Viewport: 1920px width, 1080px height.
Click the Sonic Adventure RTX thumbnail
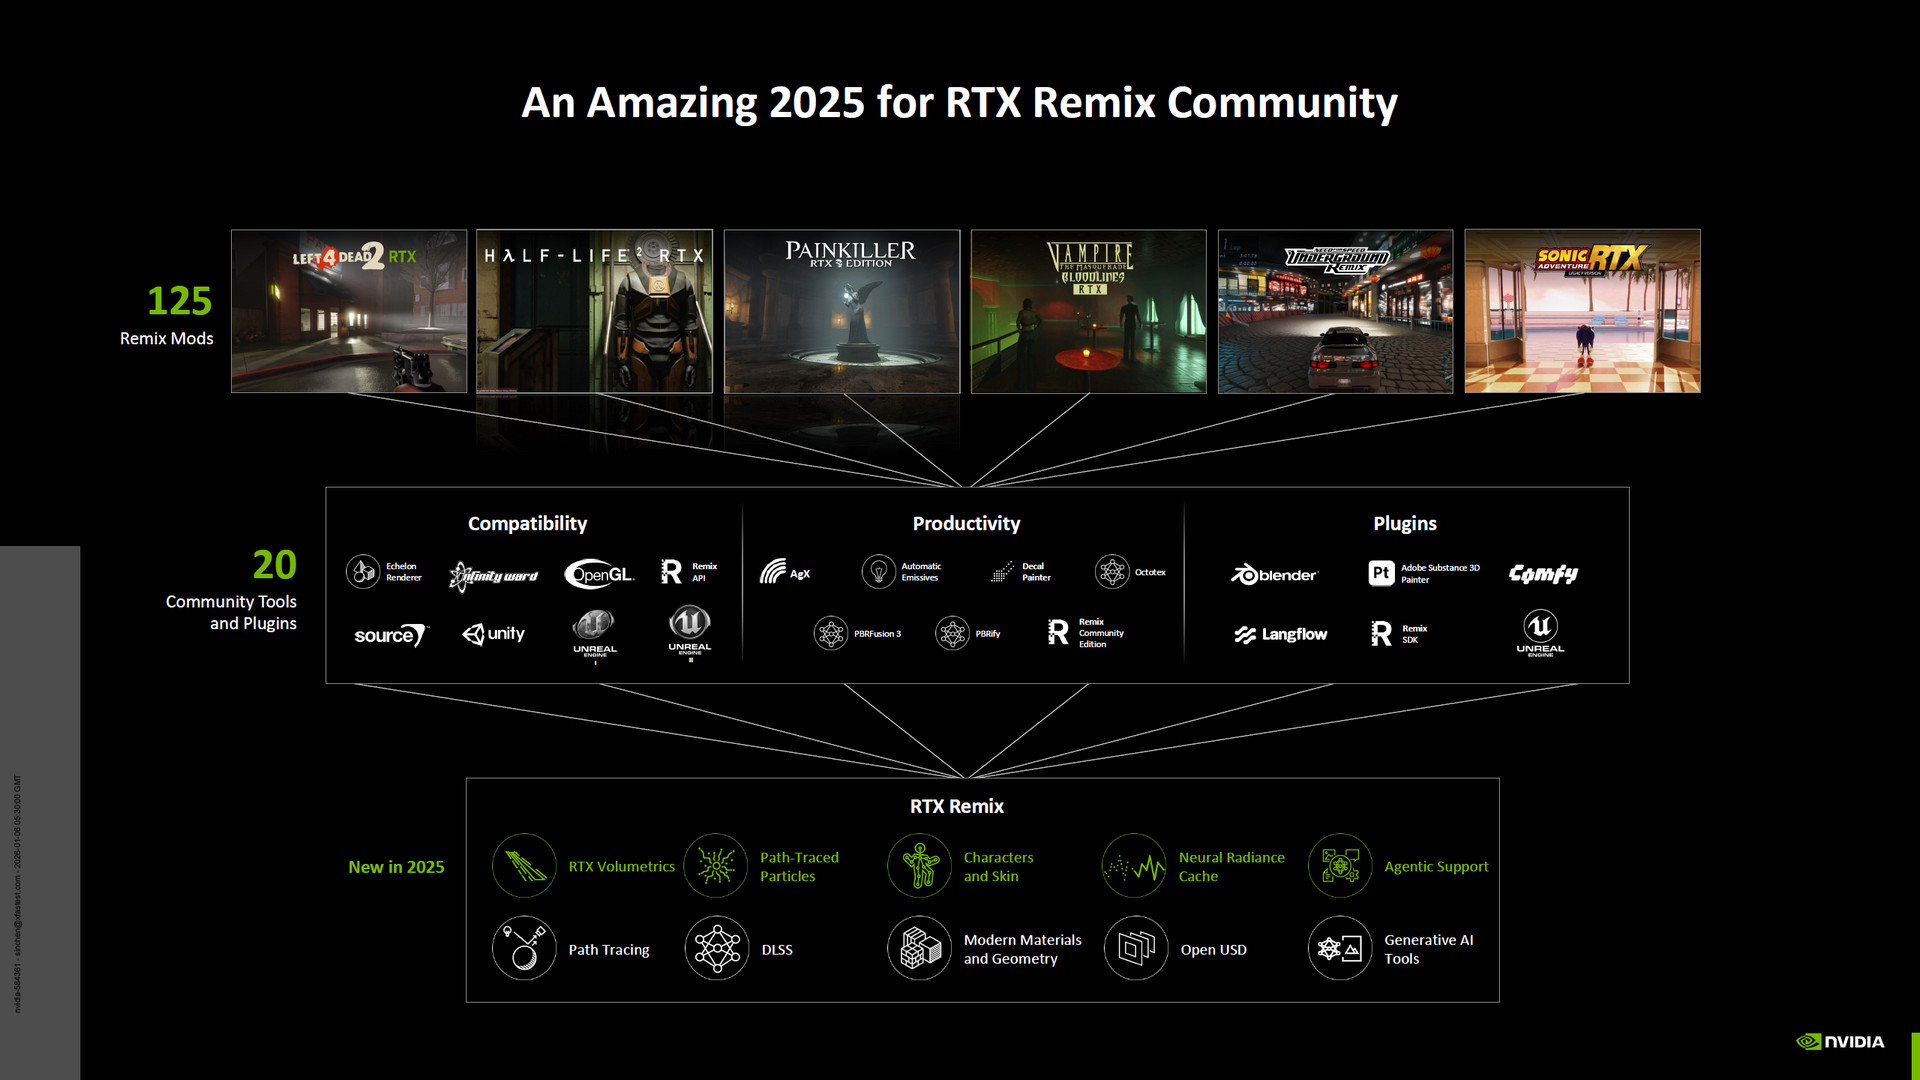point(1582,311)
